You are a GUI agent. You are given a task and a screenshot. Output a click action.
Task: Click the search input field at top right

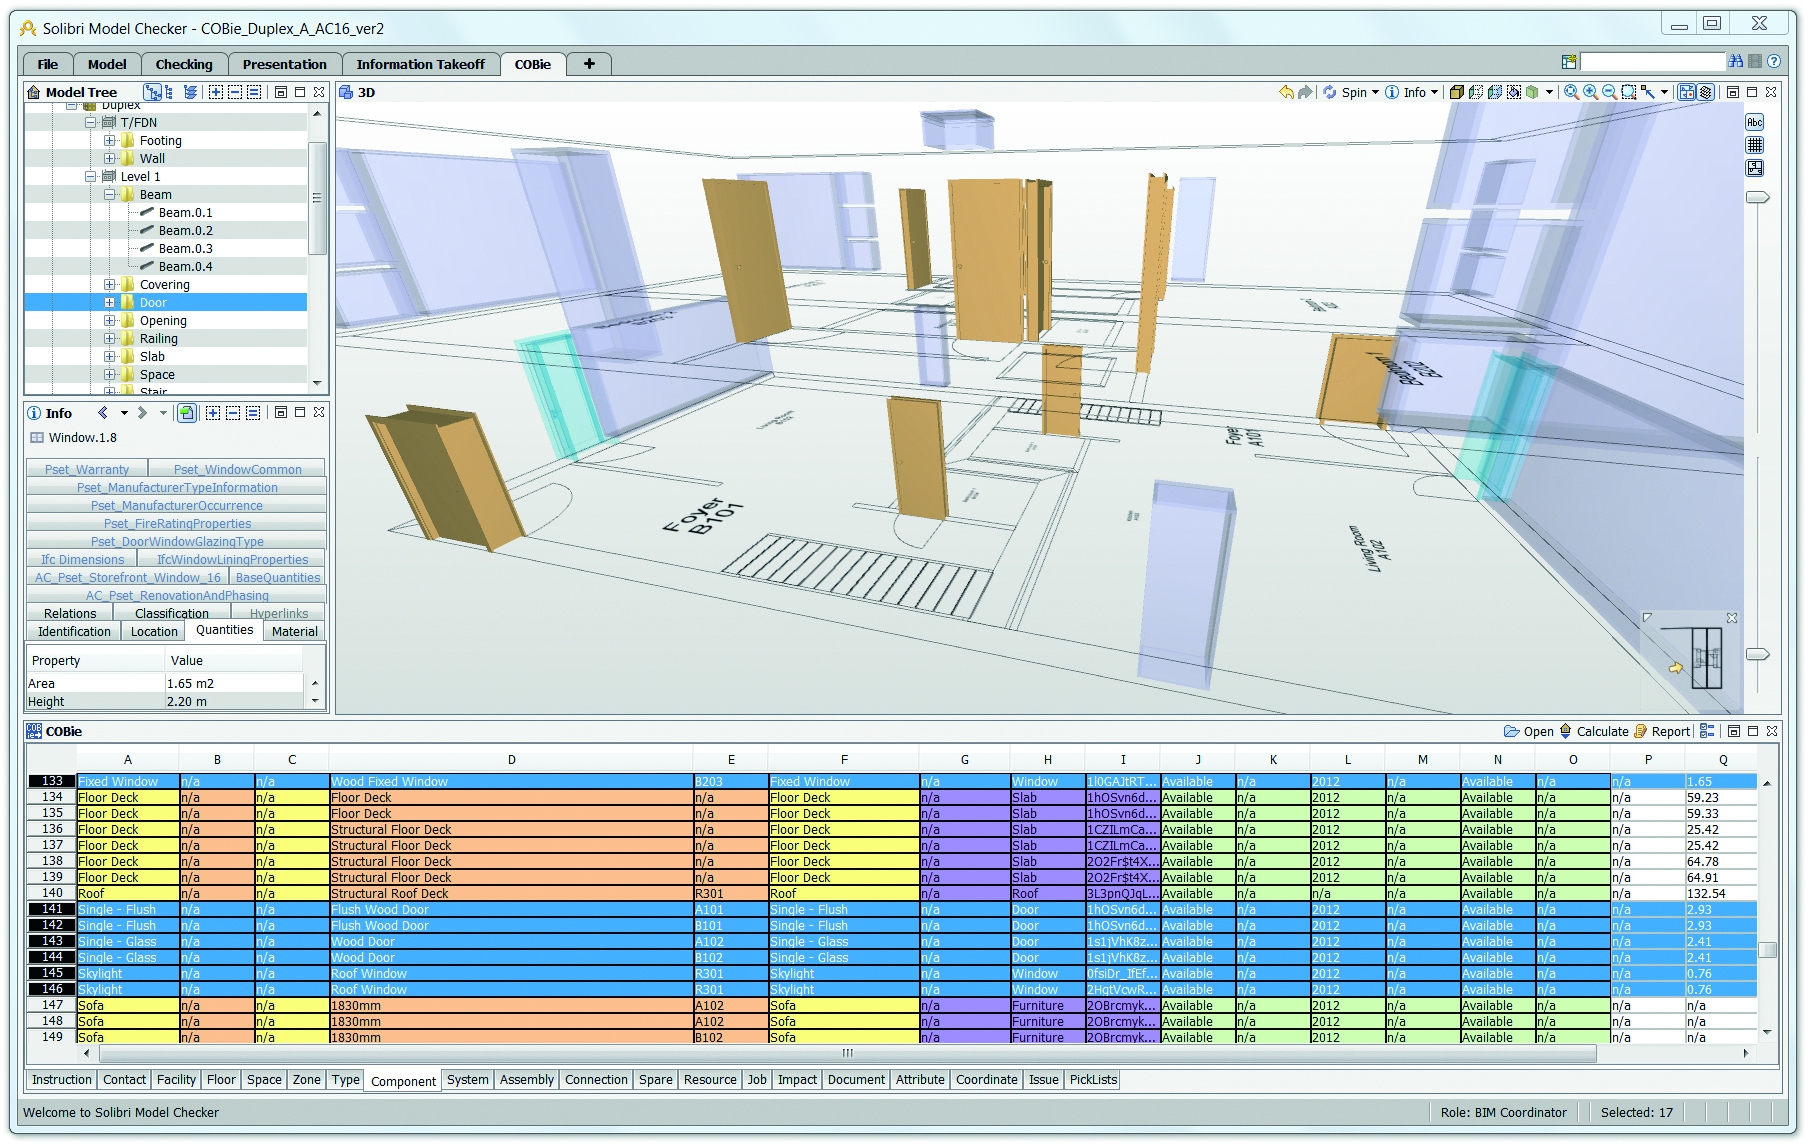1652,62
